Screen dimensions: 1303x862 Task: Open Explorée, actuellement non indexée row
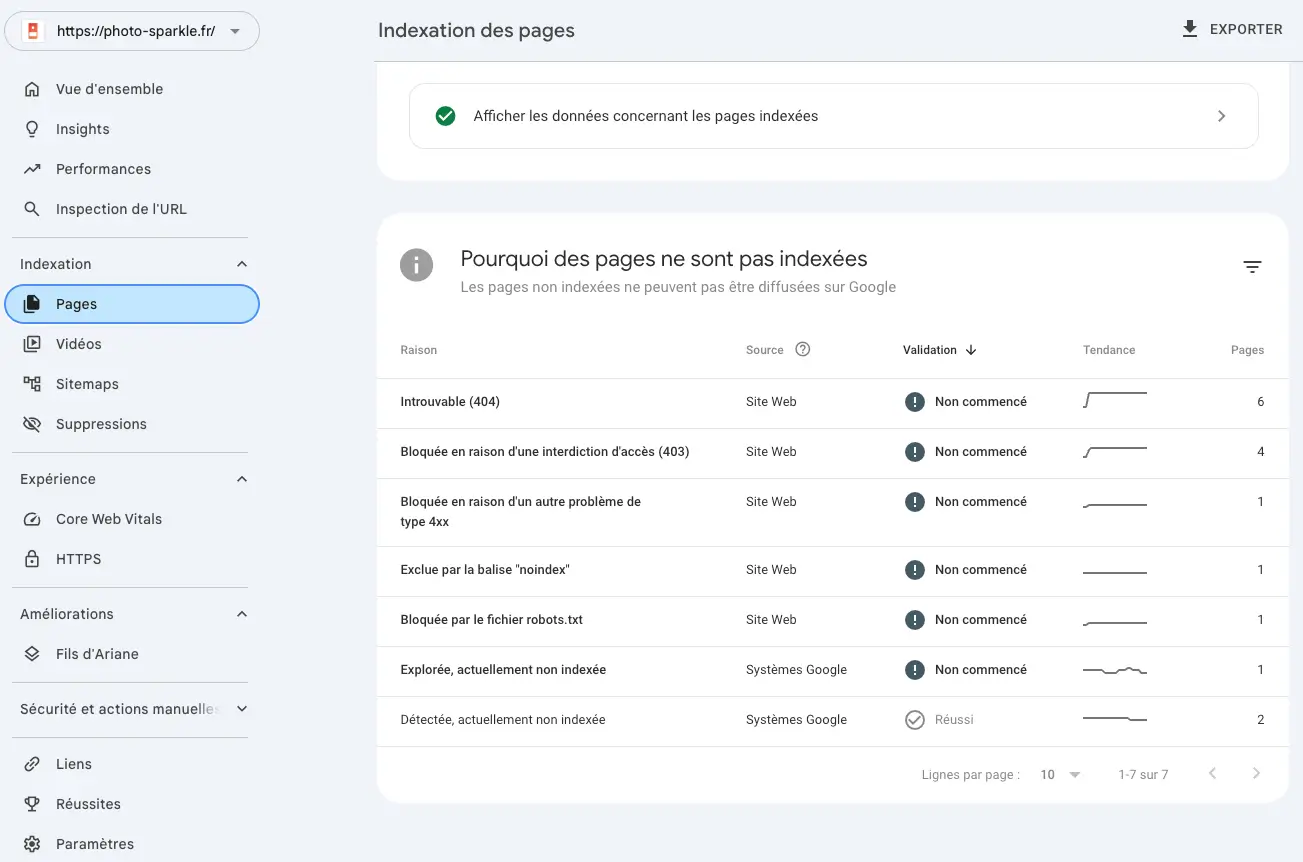832,670
